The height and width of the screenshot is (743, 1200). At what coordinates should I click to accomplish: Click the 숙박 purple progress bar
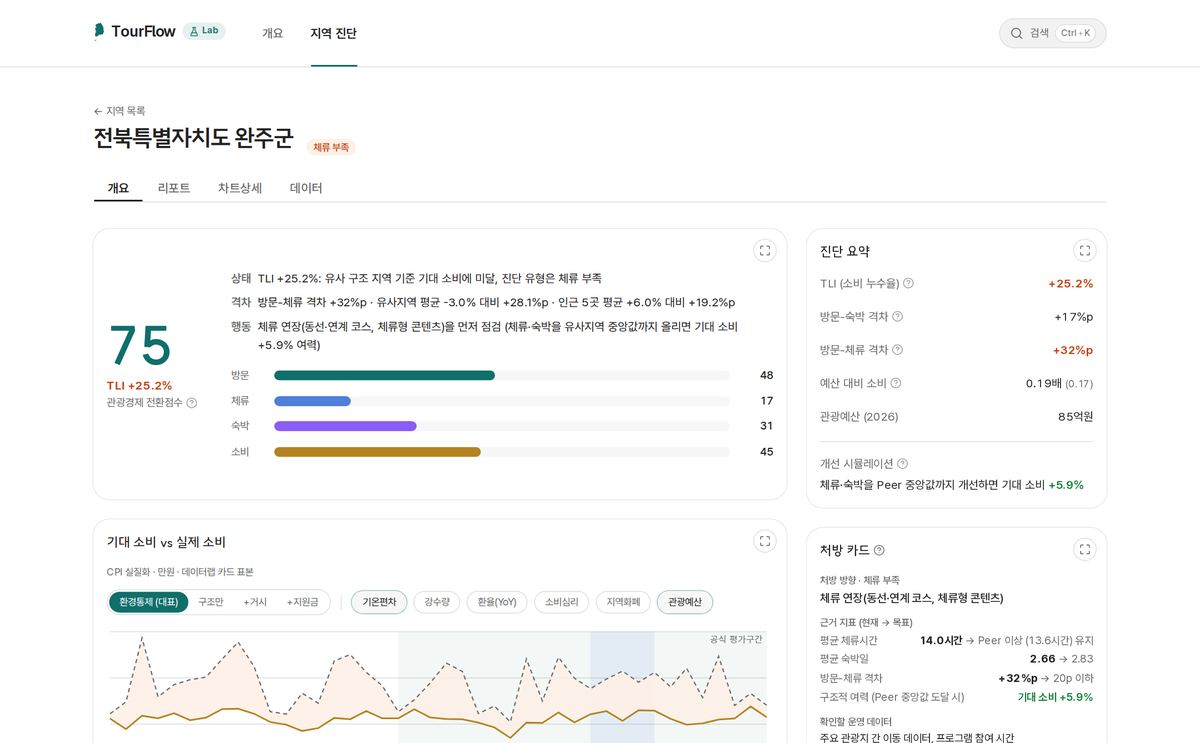tap(345, 426)
